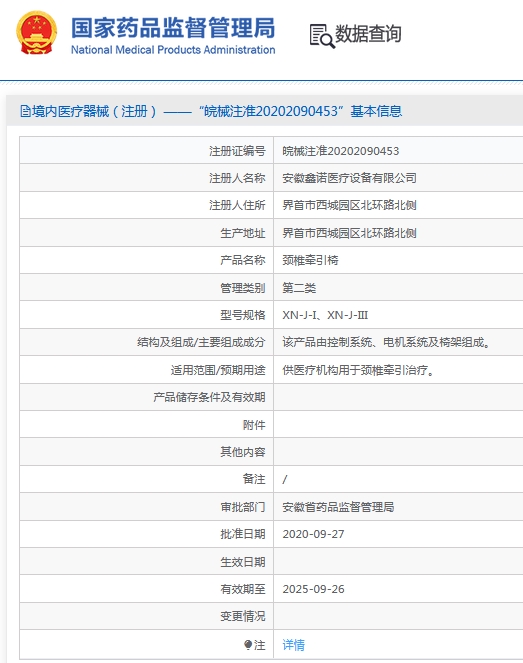Screen dimensions: 523x663
Task: Click the national emblem logo
Action: click(36, 33)
